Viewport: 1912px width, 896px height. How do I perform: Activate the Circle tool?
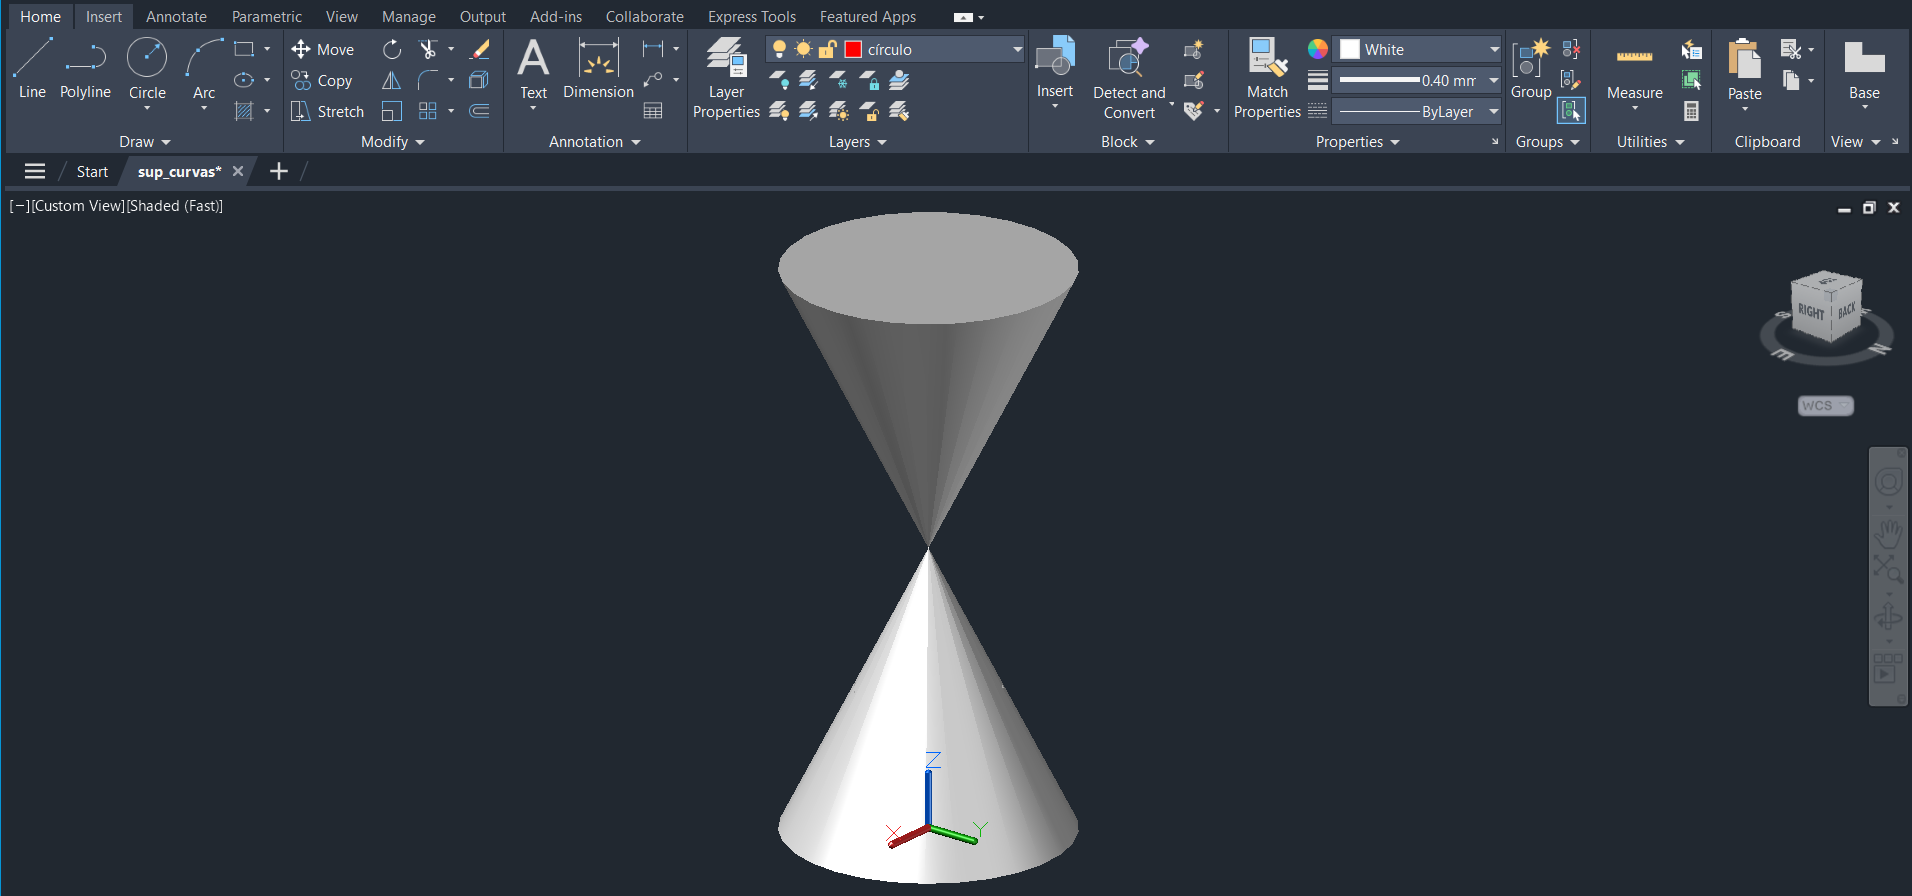pyautogui.click(x=147, y=70)
